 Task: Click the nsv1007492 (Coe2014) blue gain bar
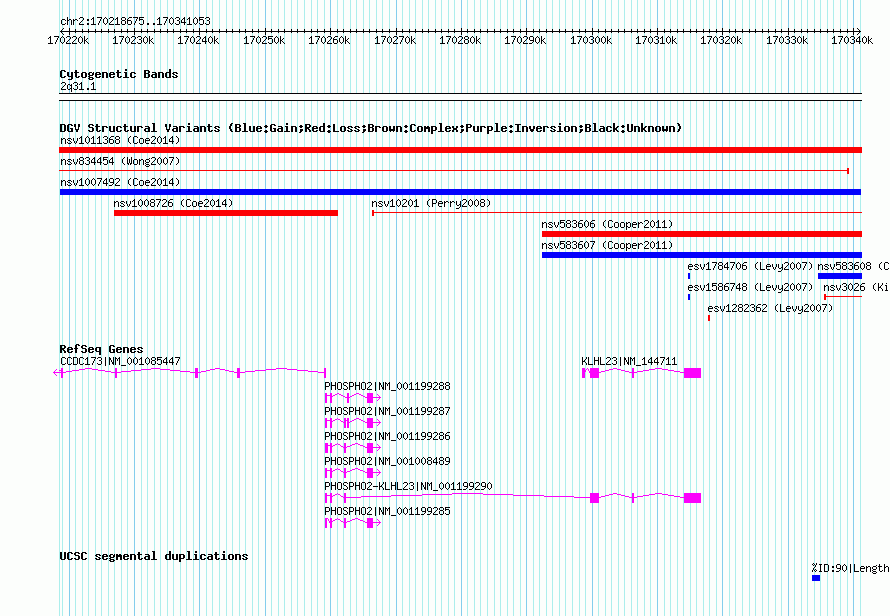[x=460, y=192]
